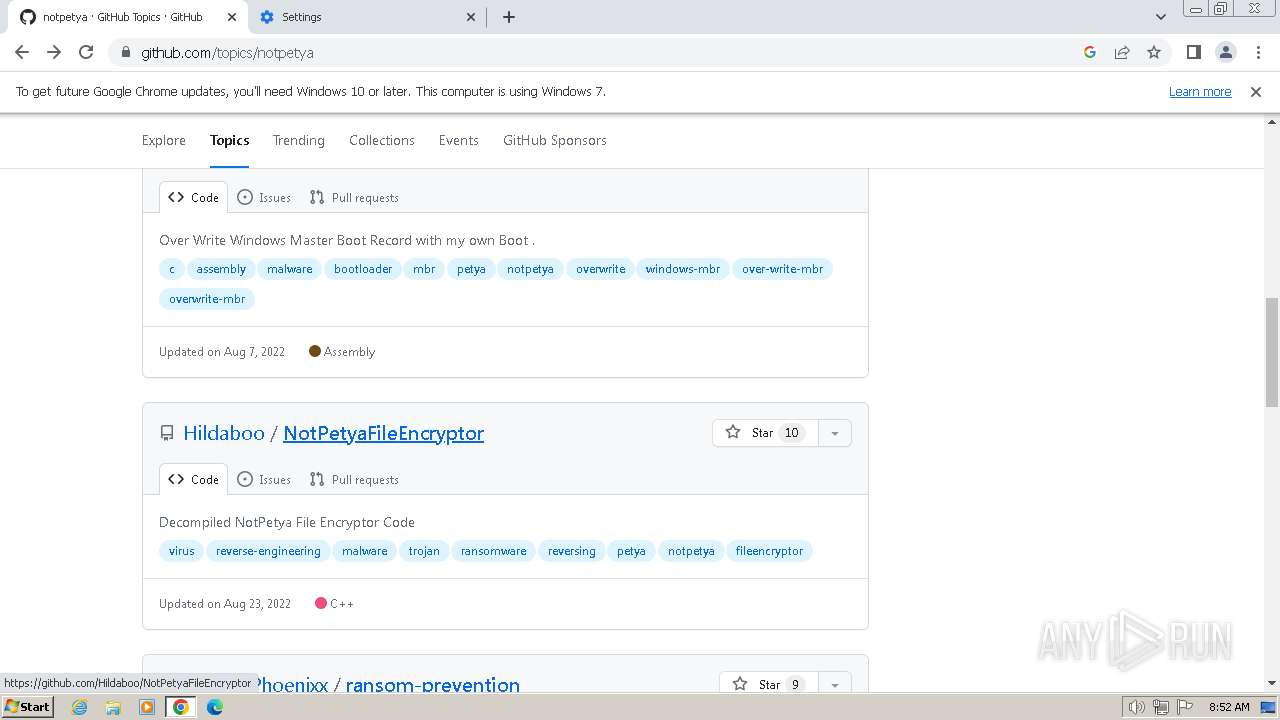Click the page vertical scrollbar thumb
Viewport: 1280px width, 720px height.
[1272, 352]
